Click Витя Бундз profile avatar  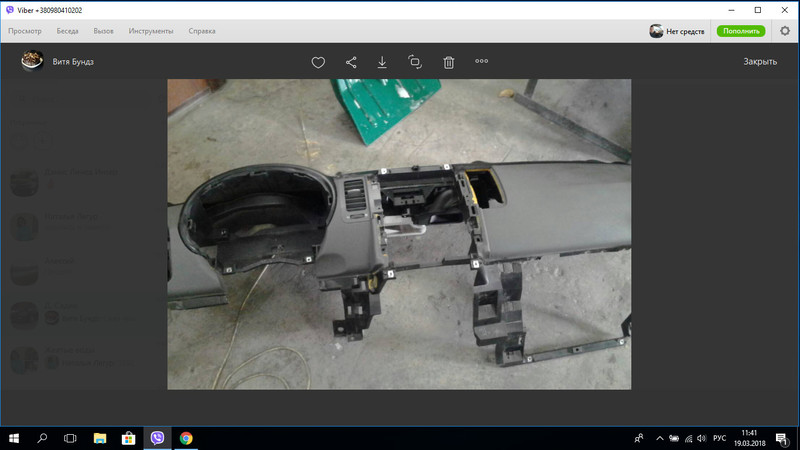(32, 62)
